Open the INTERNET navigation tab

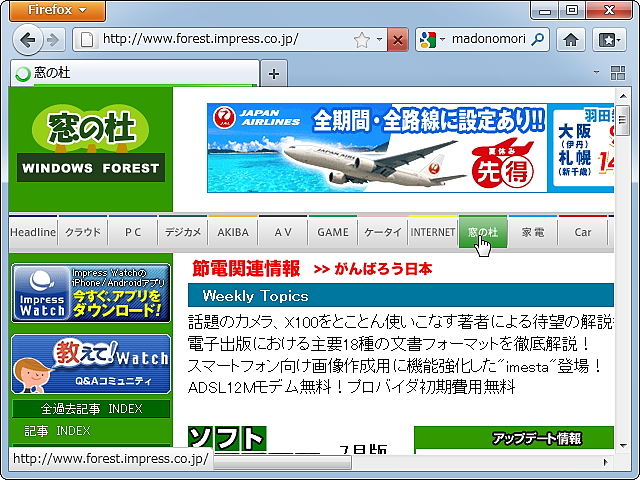[433, 232]
